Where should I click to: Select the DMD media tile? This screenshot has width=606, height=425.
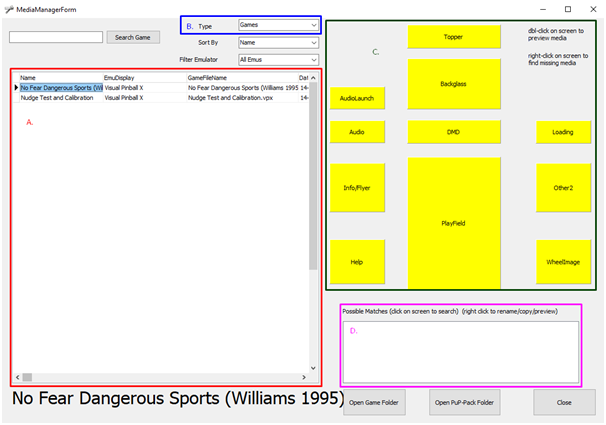453,131
